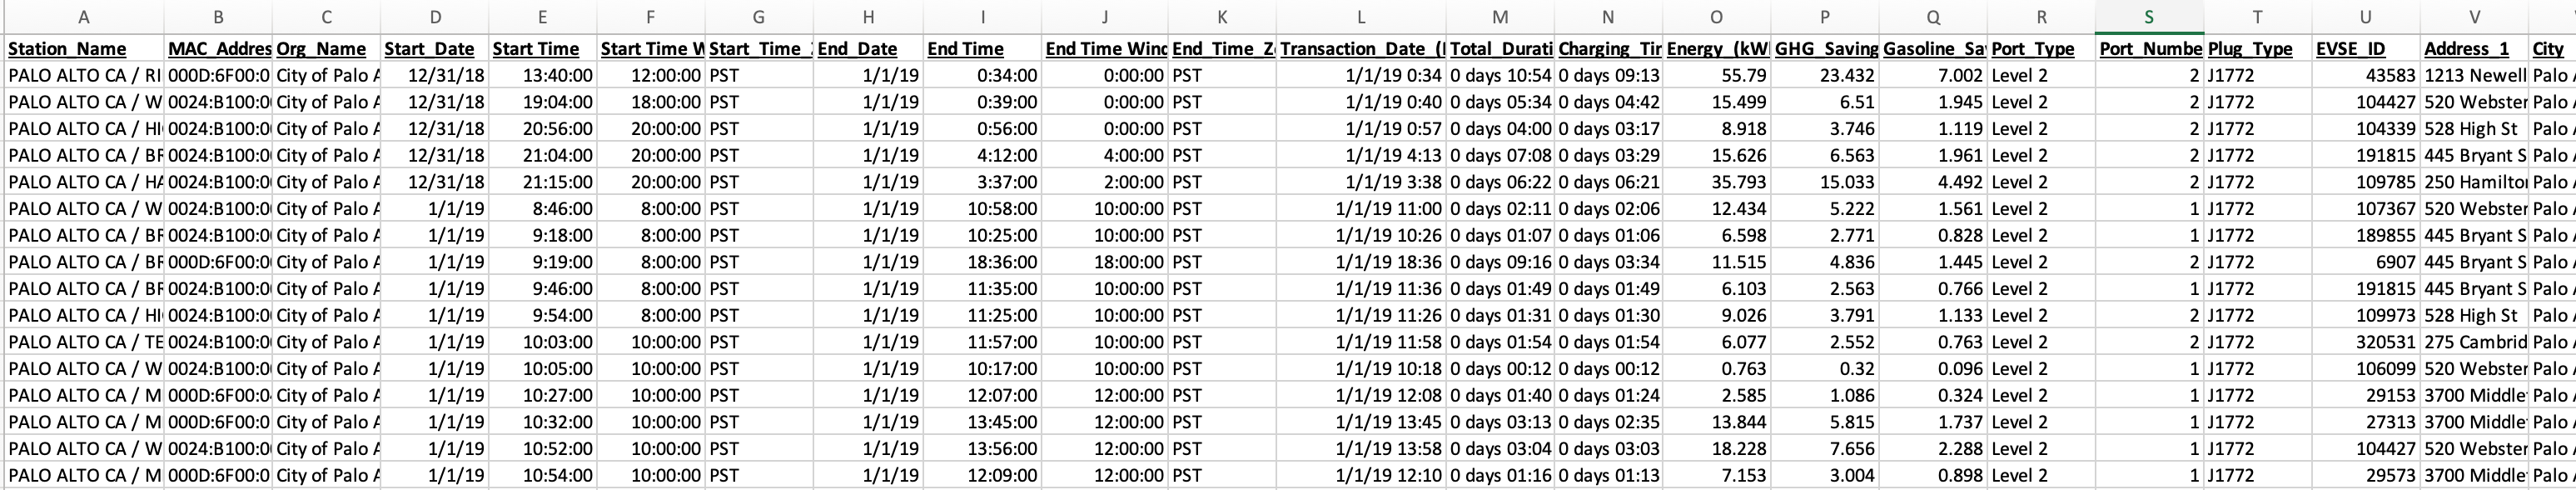Screen dimensions: 2576x490
Task: Click energy value 55.79 cell
Action: click(x=1716, y=75)
